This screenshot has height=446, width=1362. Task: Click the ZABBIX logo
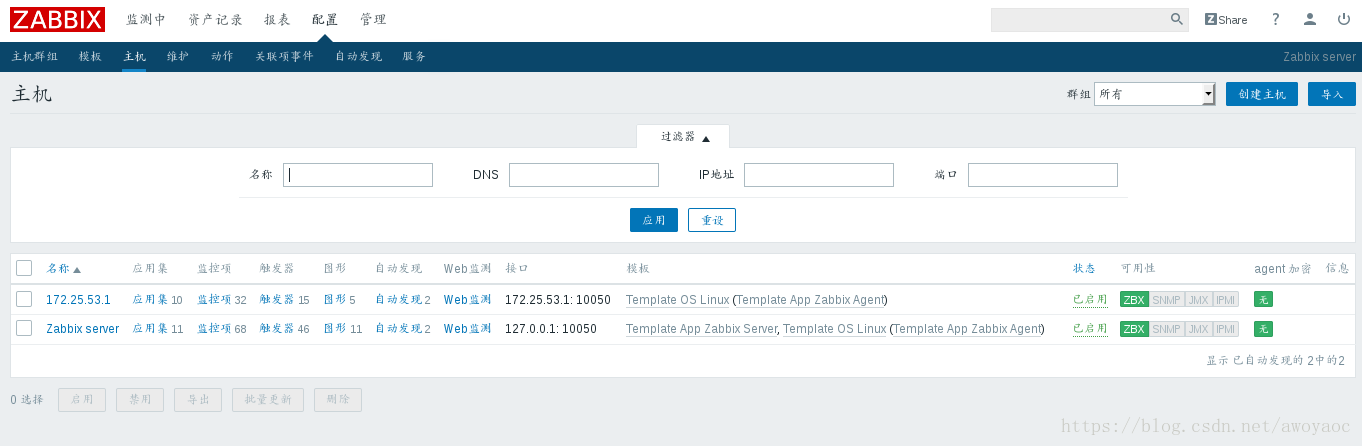[57, 19]
